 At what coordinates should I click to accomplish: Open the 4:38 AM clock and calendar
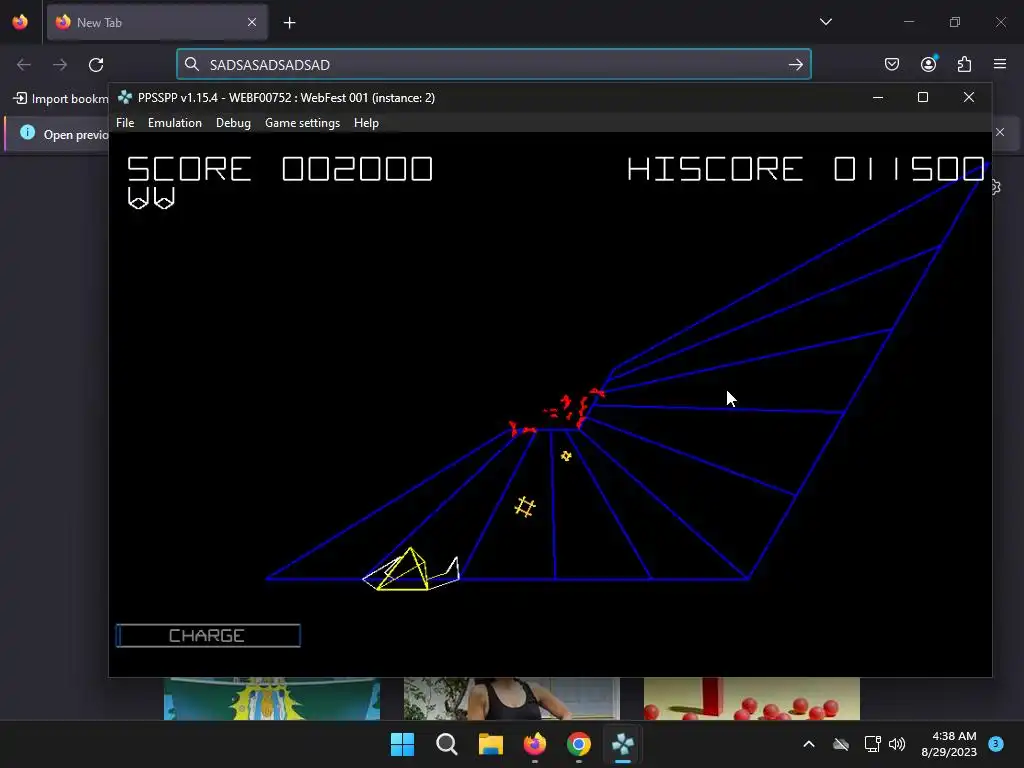click(949, 744)
